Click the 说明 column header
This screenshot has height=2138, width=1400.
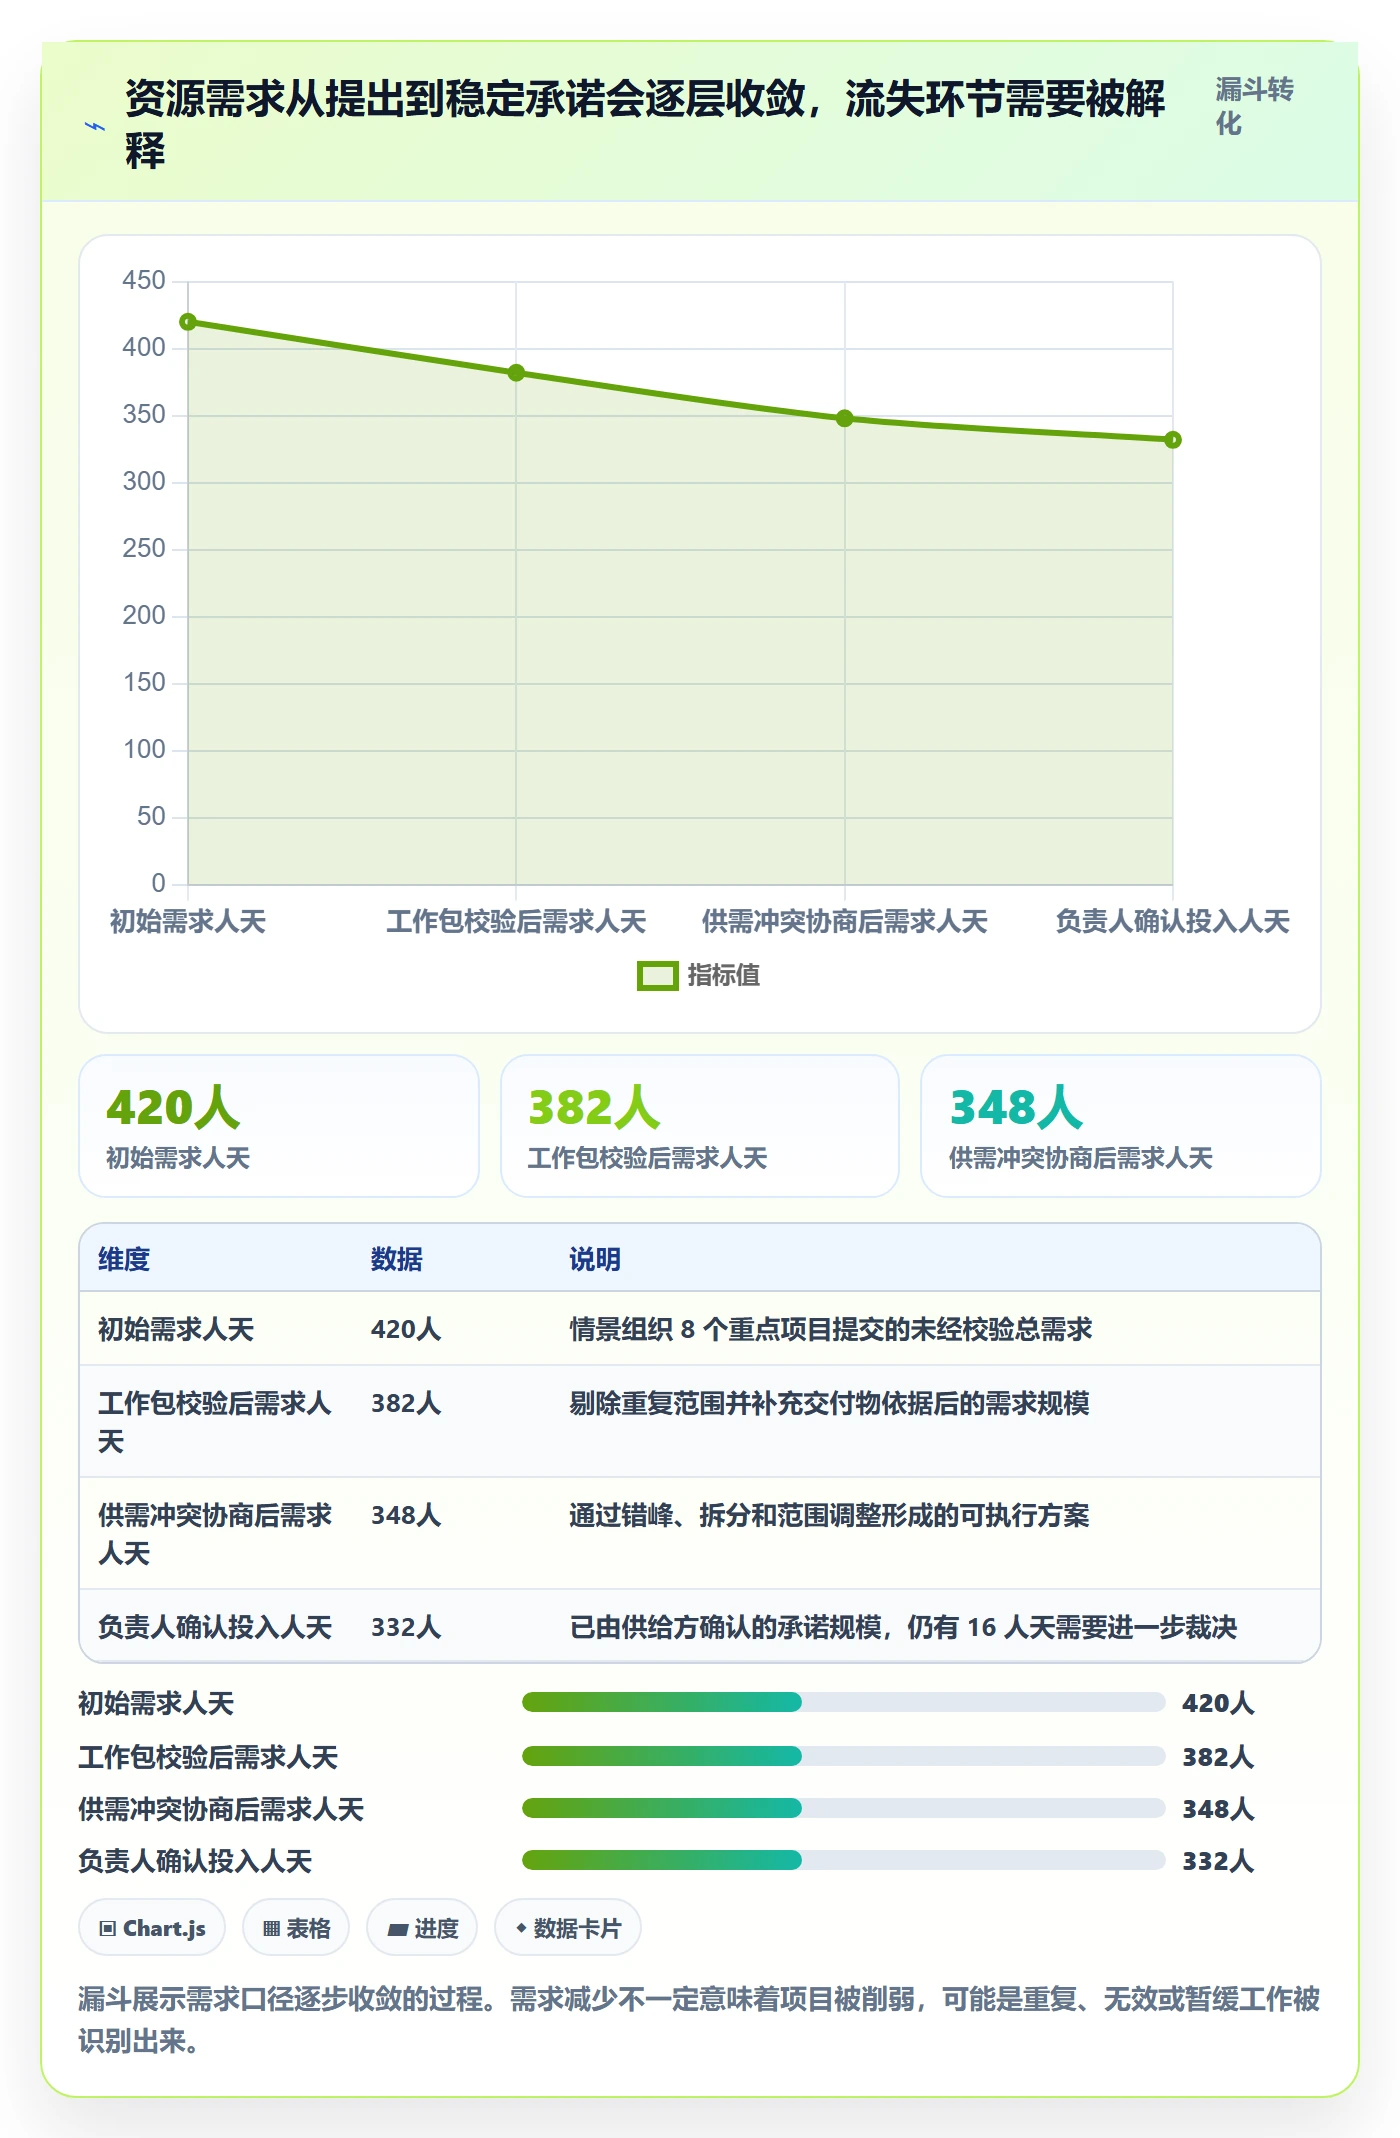point(595,1259)
